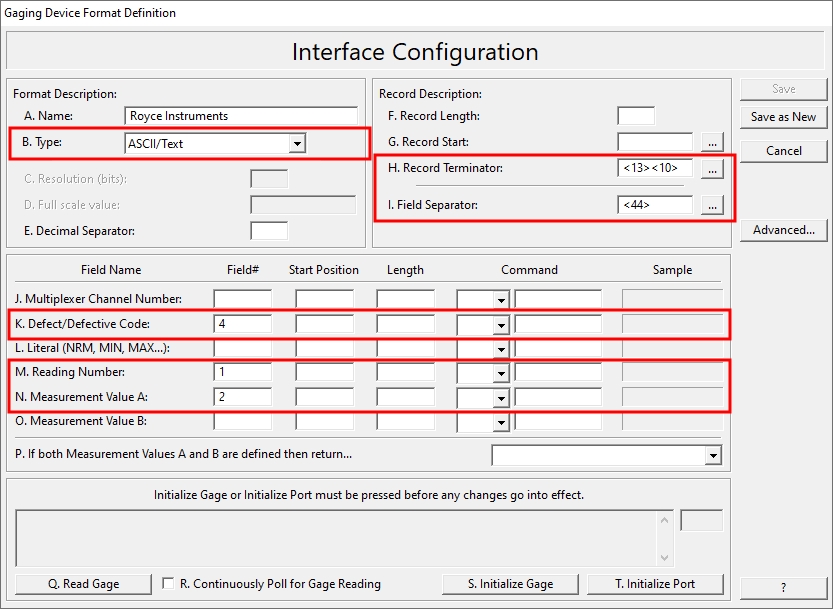Click the A. Name input field
This screenshot has width=833, height=609.
[x=241, y=116]
